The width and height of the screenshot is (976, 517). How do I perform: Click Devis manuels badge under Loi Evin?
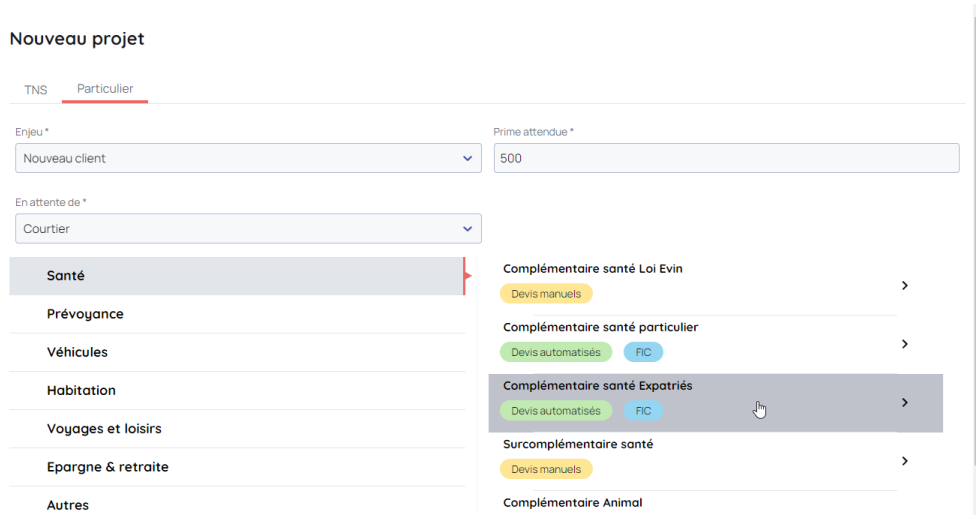tap(546, 294)
